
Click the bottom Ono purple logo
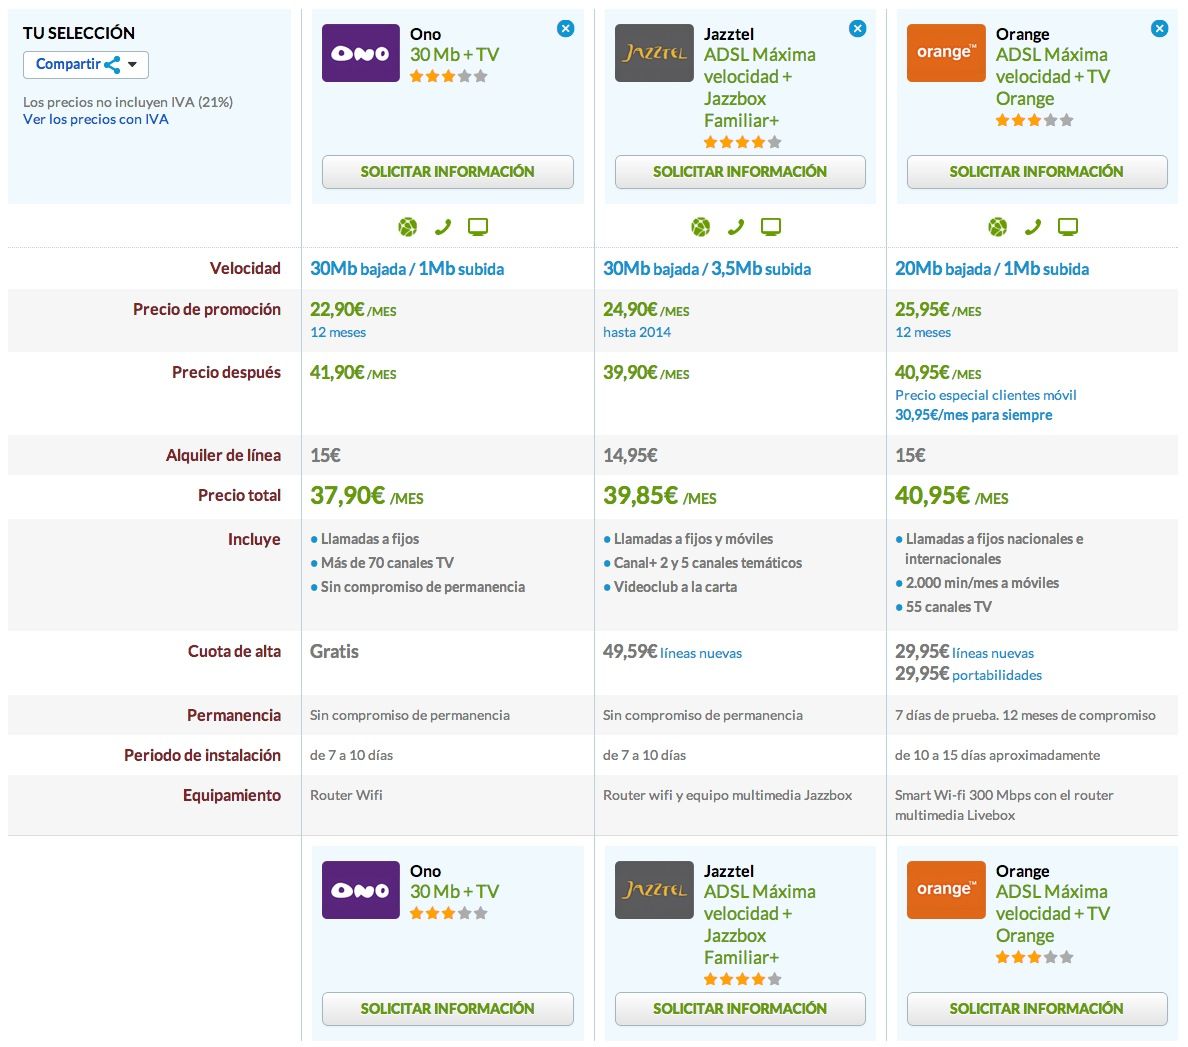click(x=361, y=890)
